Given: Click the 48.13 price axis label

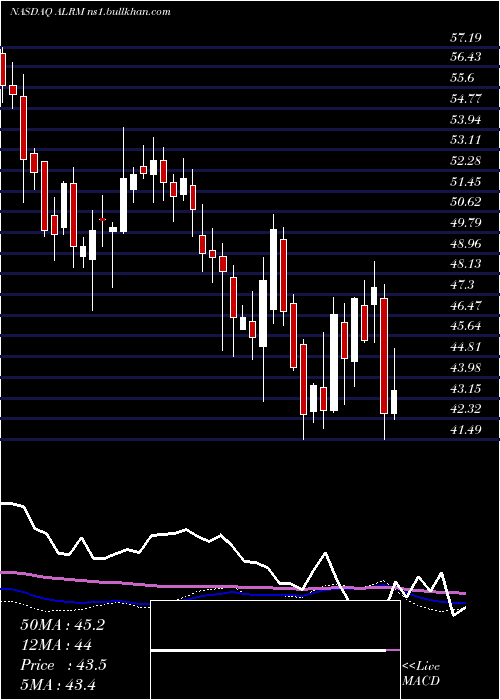Looking at the screenshot, I should click(466, 264).
